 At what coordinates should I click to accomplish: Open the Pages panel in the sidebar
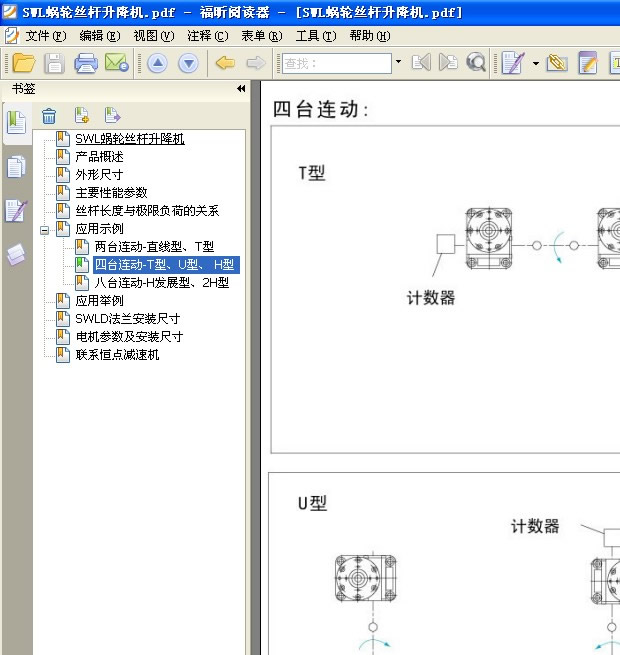click(16, 166)
